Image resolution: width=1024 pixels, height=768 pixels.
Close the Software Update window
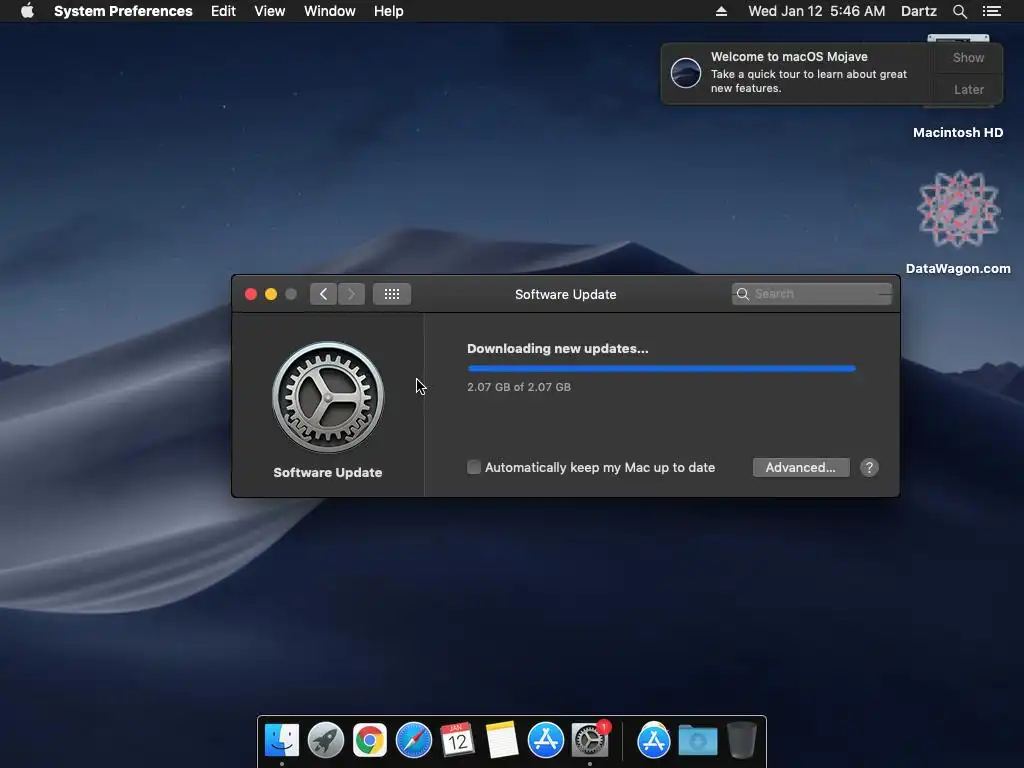pyautogui.click(x=251, y=294)
